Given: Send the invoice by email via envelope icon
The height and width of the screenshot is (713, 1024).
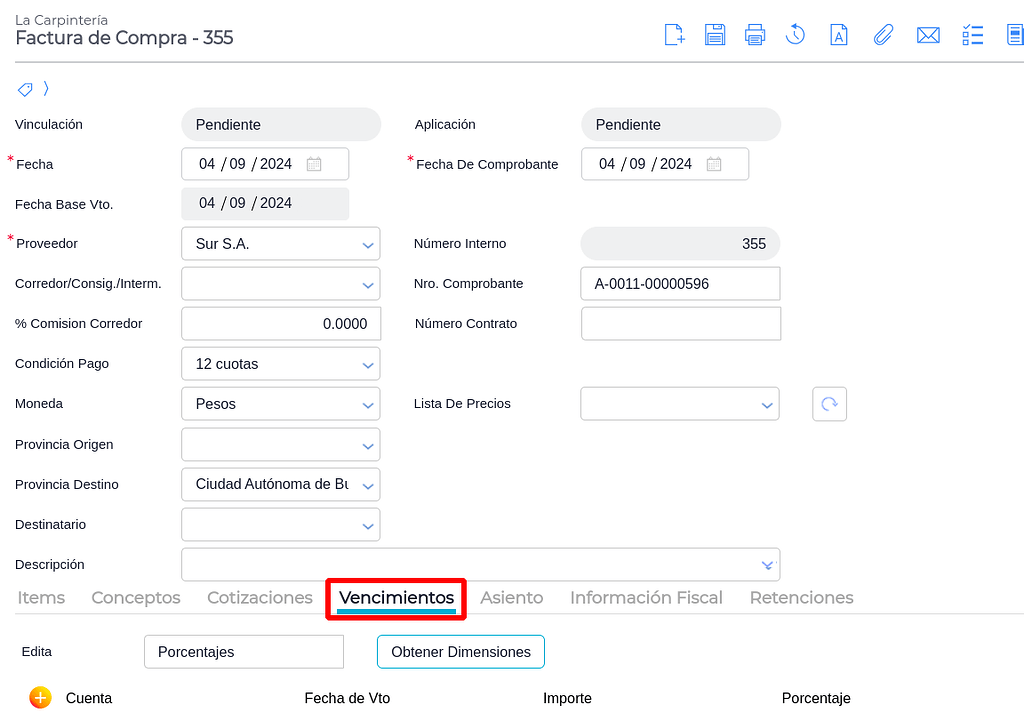Looking at the screenshot, I should [x=928, y=34].
